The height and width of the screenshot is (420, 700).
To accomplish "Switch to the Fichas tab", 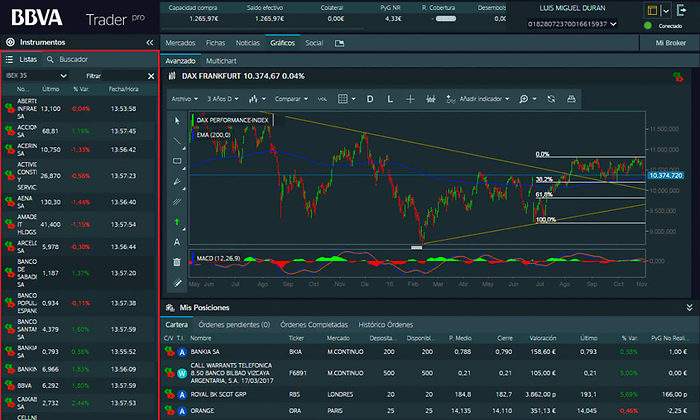I will click(216, 43).
